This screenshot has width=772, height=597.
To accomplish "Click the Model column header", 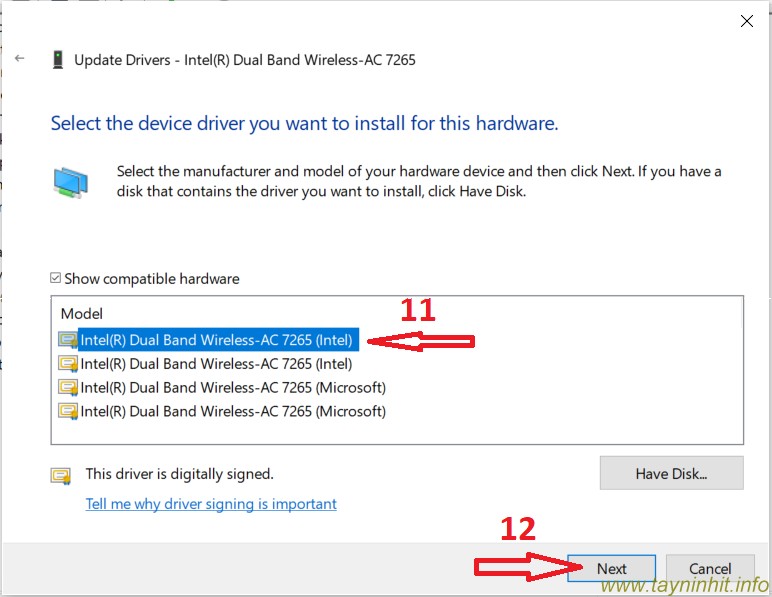I will point(81,314).
